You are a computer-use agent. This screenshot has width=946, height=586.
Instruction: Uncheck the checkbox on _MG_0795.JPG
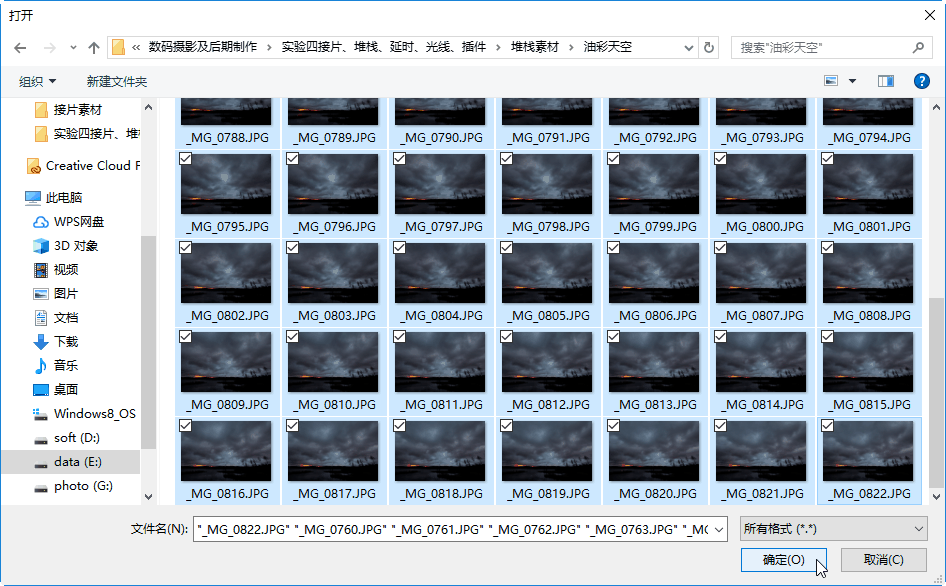coord(185,159)
